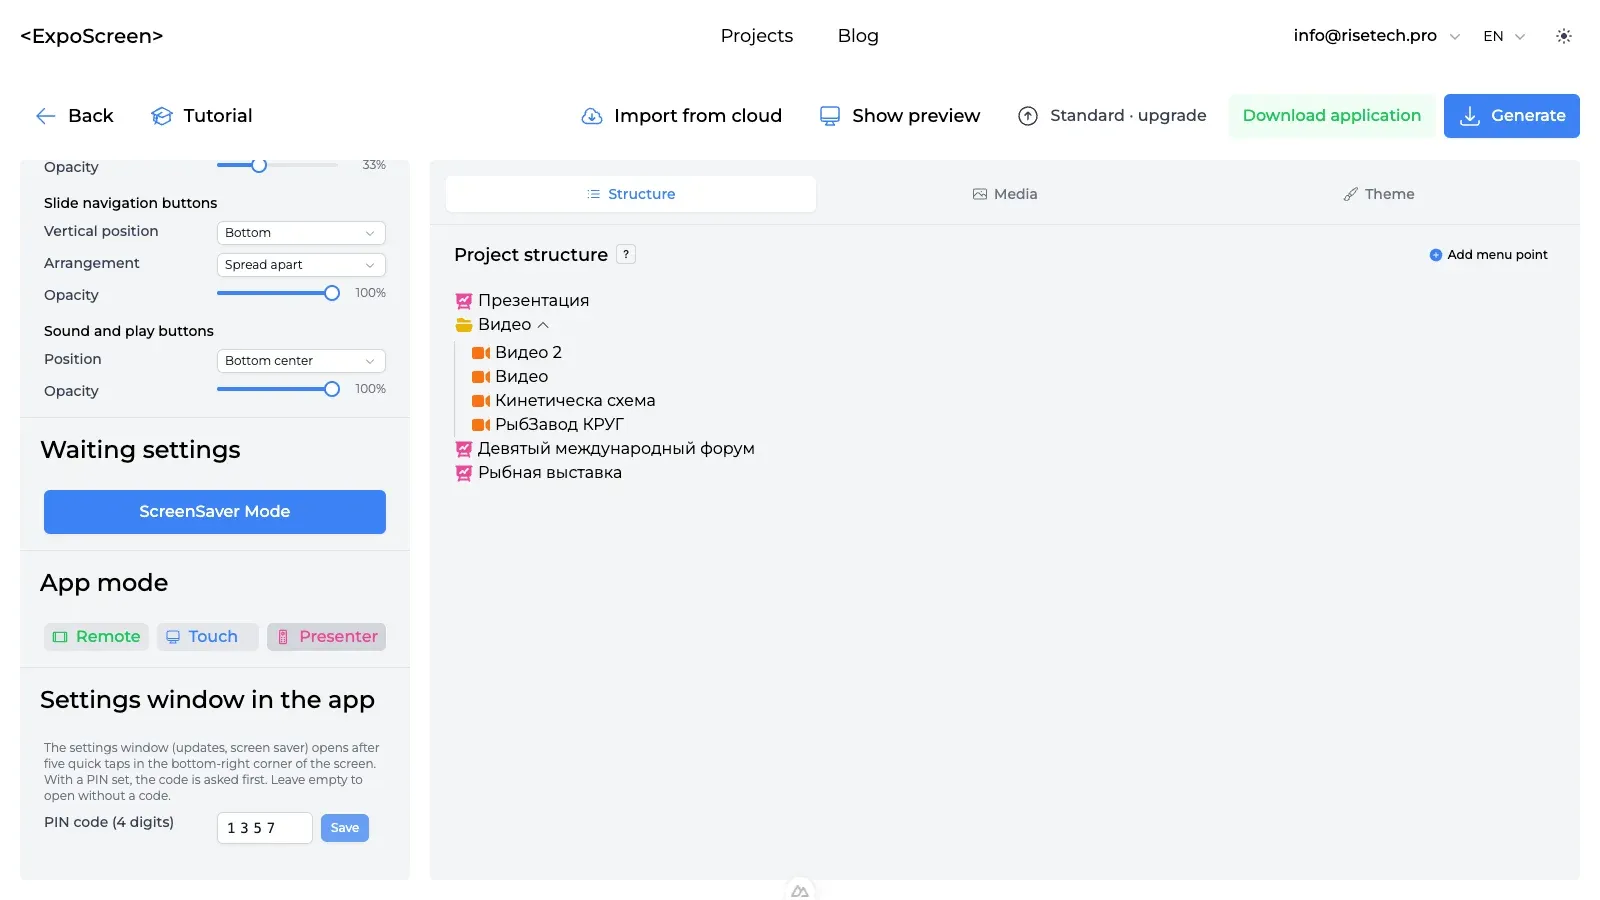Click the Download application button
The width and height of the screenshot is (1600, 900).
[1332, 116]
